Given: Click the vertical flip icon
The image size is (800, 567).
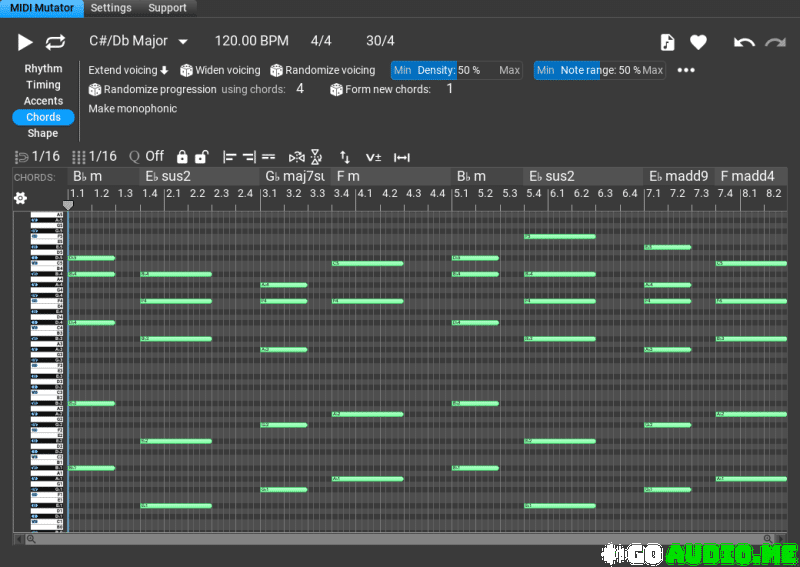Looking at the screenshot, I should [316, 157].
